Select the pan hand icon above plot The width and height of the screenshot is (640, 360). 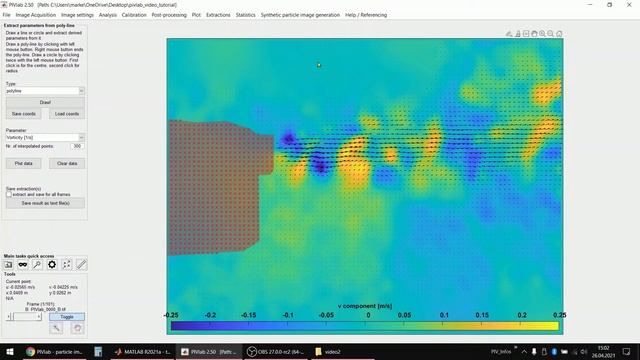coord(534,34)
